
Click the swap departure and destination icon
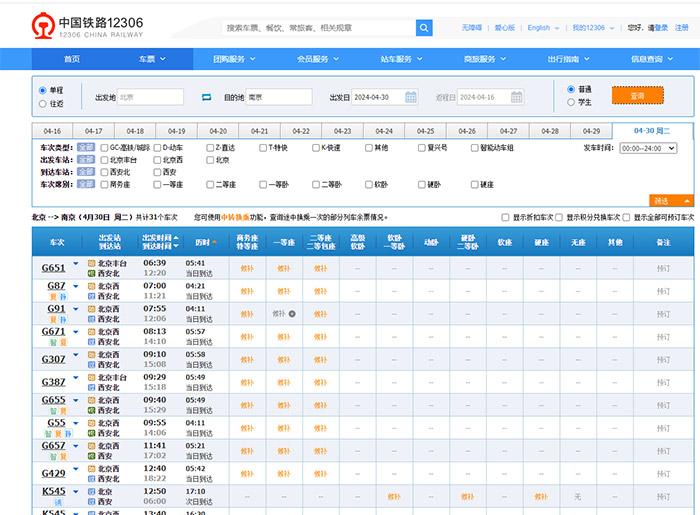pos(207,97)
